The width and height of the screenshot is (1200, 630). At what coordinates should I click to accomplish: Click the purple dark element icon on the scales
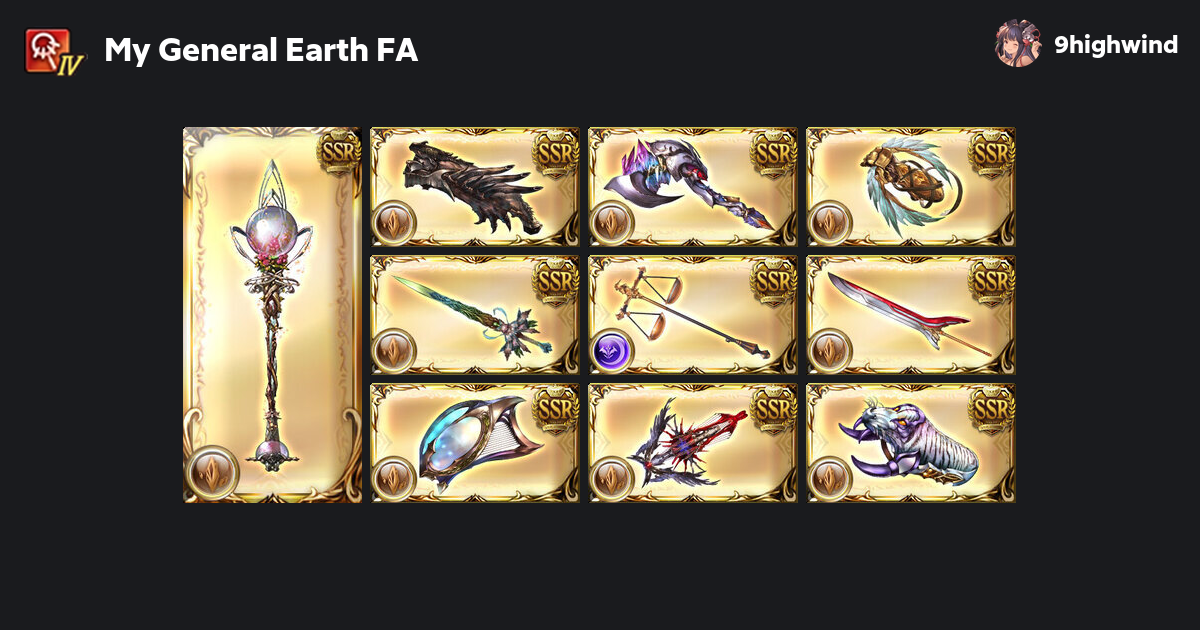coord(612,351)
